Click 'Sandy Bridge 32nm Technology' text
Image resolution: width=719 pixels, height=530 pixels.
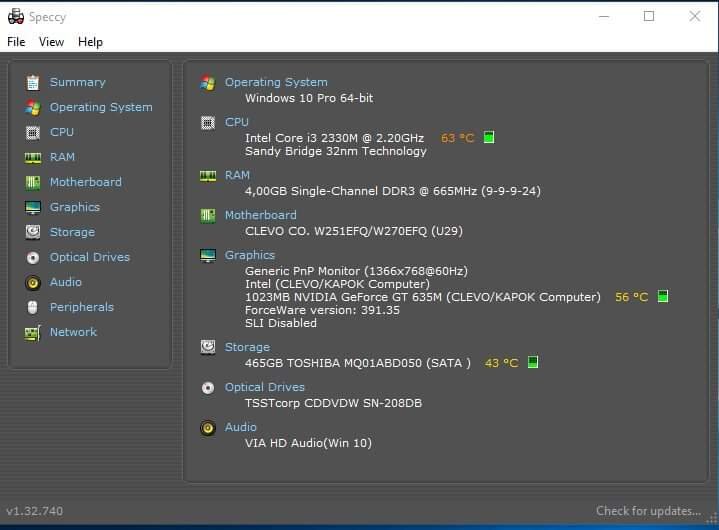pyautogui.click(x=336, y=151)
